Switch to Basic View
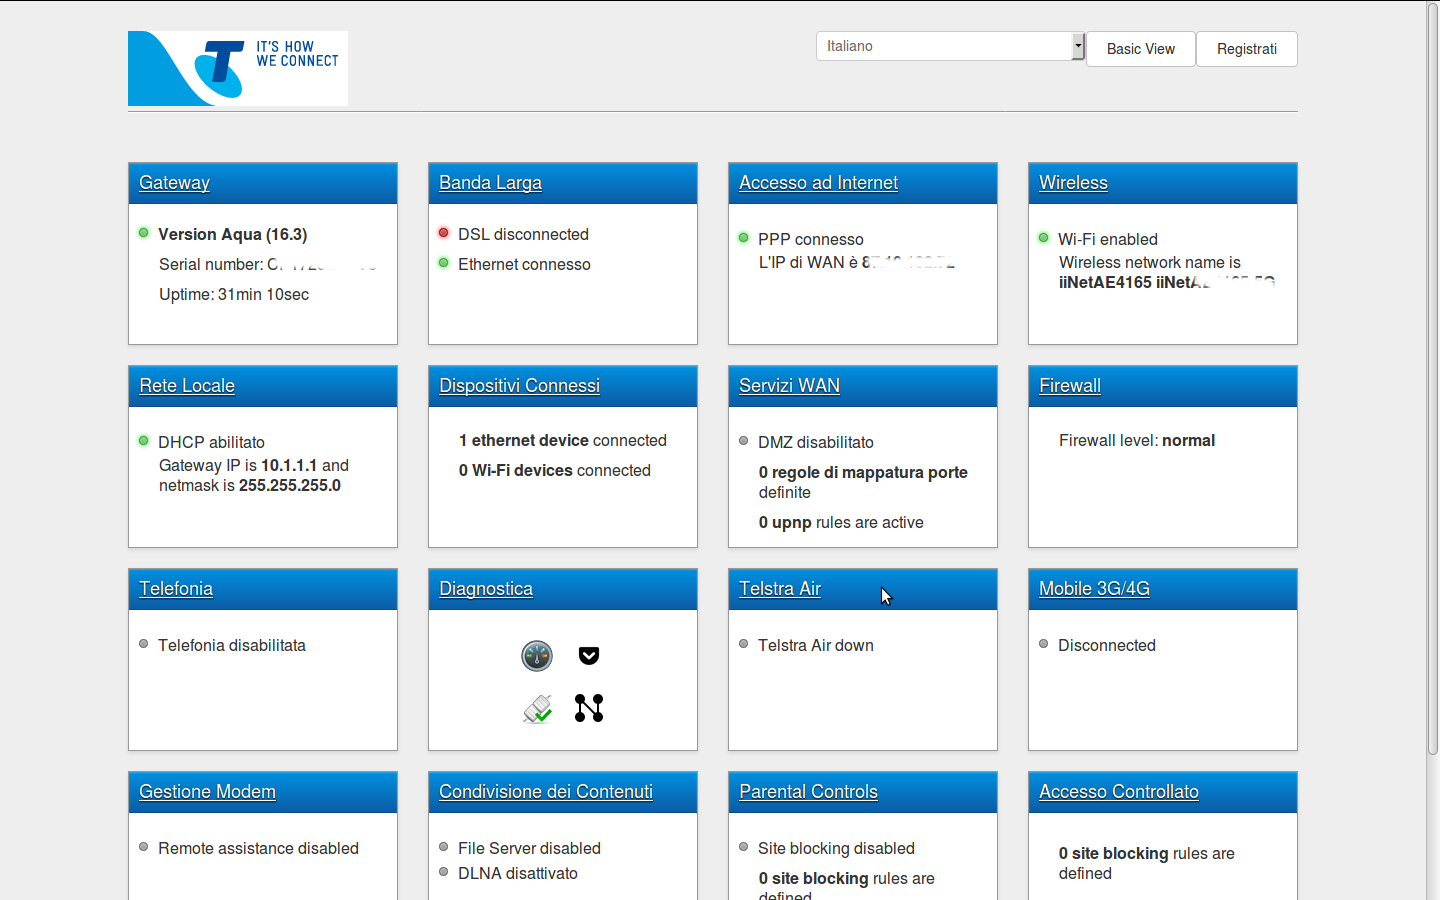Viewport: 1440px width, 900px height. pos(1141,49)
